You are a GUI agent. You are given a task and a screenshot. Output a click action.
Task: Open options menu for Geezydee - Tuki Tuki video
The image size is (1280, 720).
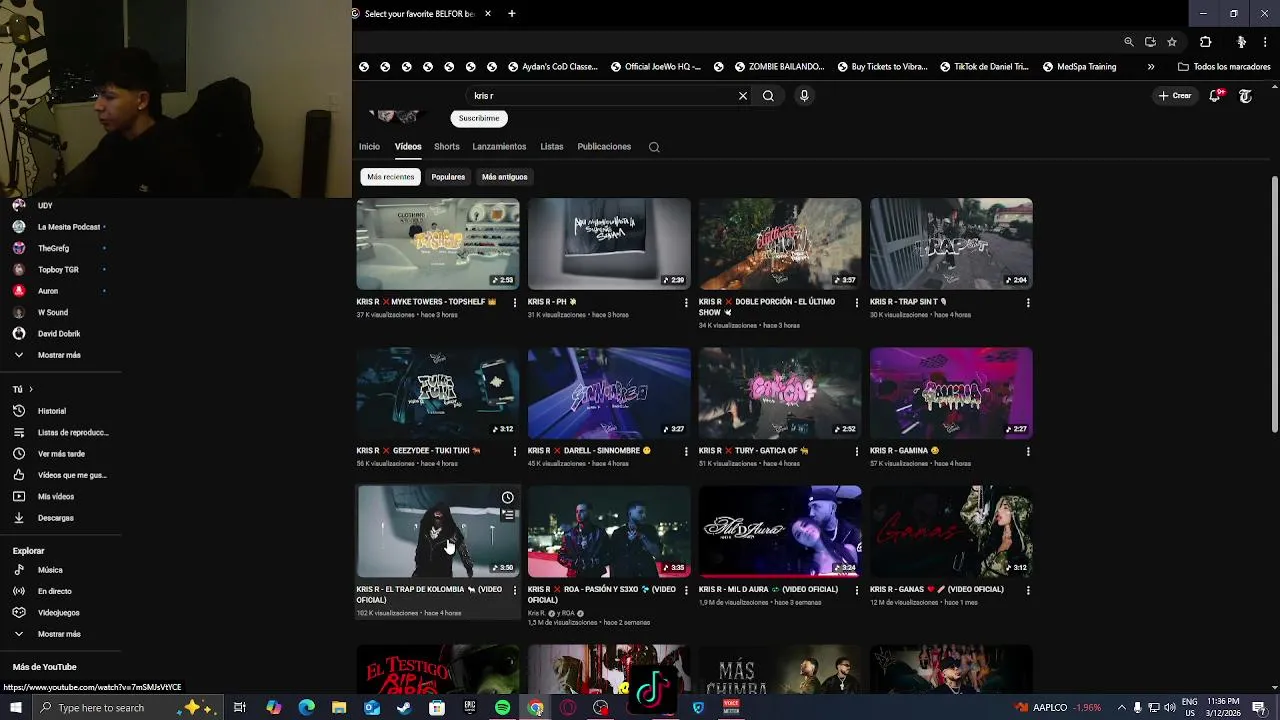(515, 451)
